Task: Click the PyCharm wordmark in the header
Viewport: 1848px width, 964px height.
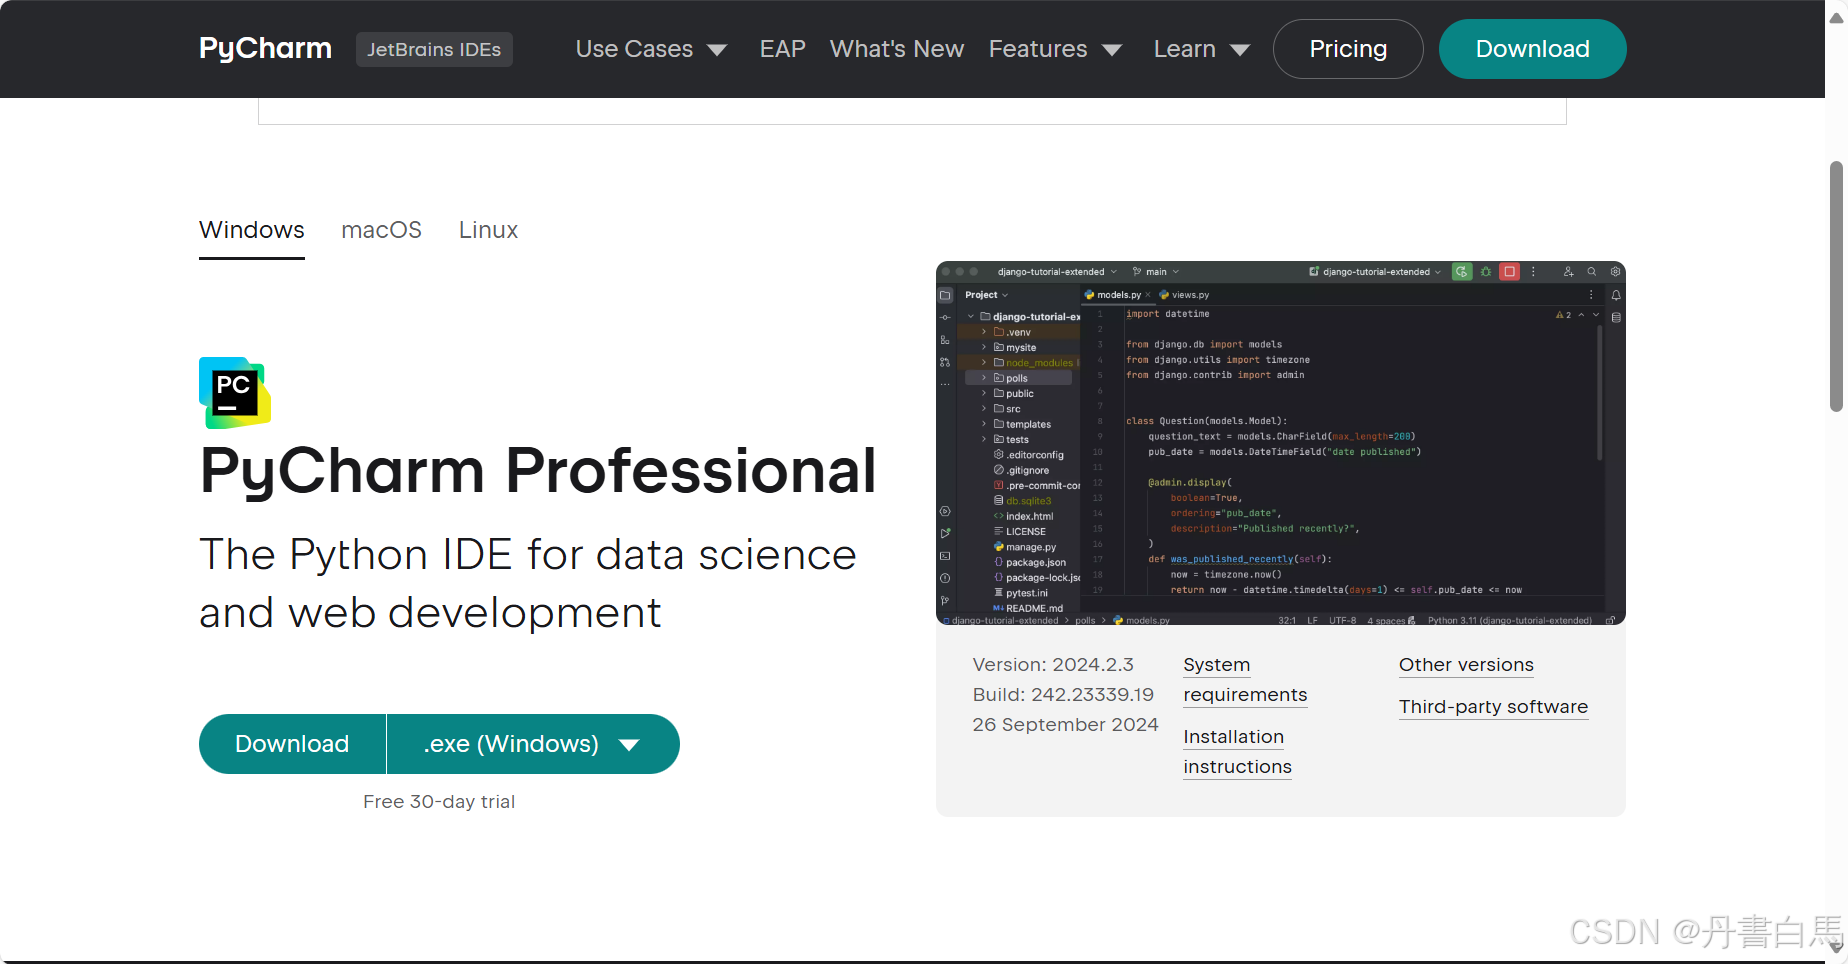Action: tap(265, 49)
